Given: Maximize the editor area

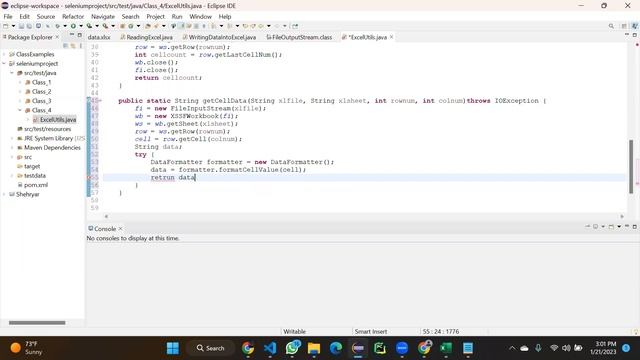Looking at the screenshot, I should [x=635, y=35].
